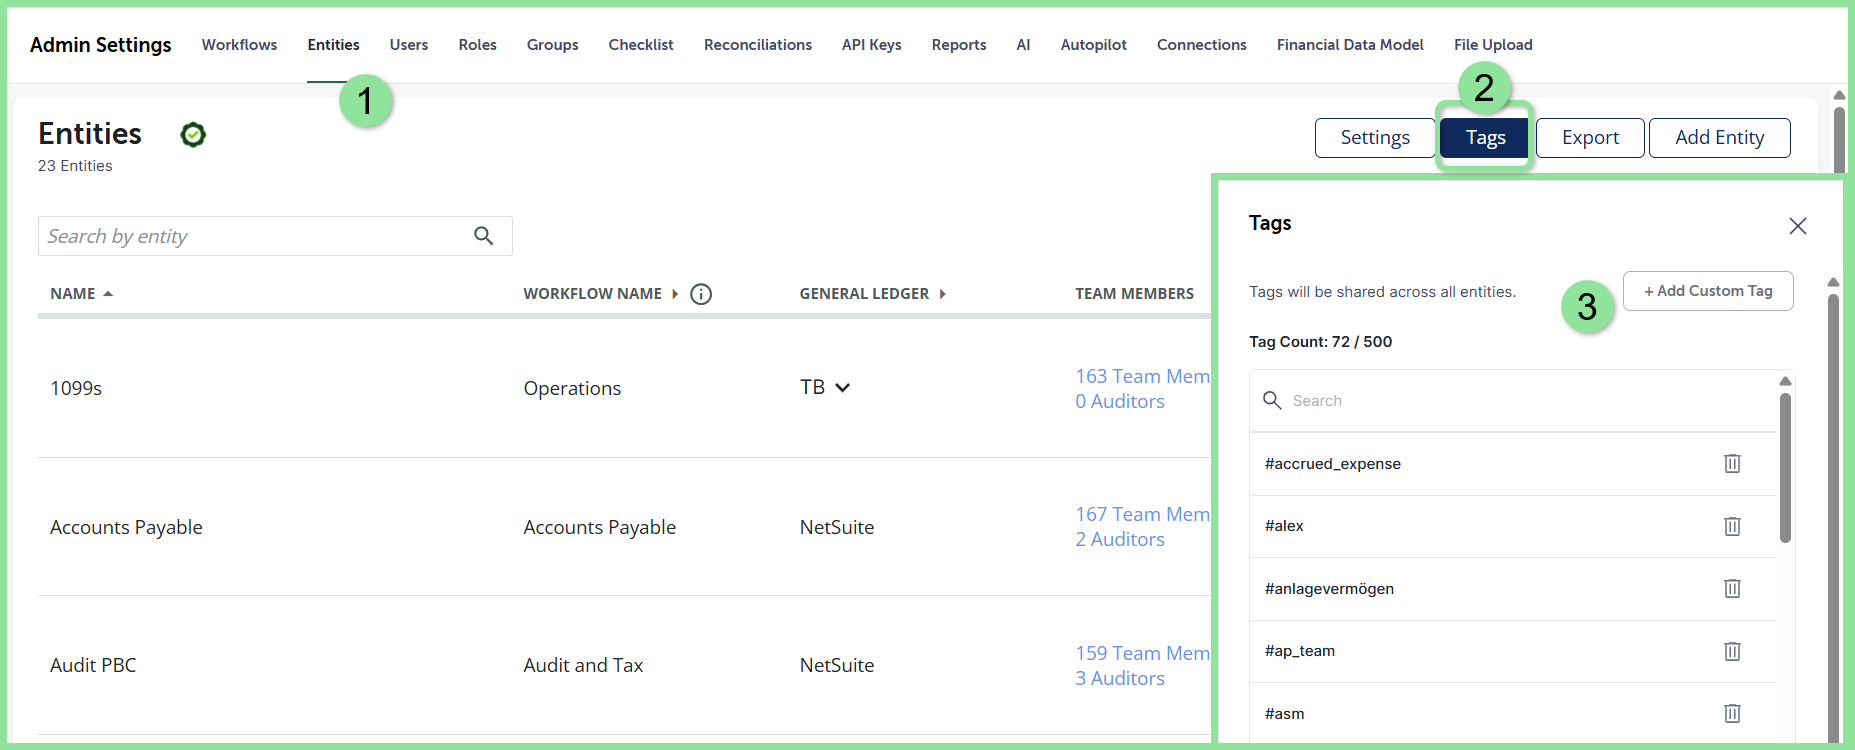Click the TEAM MEMBERS column header

(x=1134, y=294)
